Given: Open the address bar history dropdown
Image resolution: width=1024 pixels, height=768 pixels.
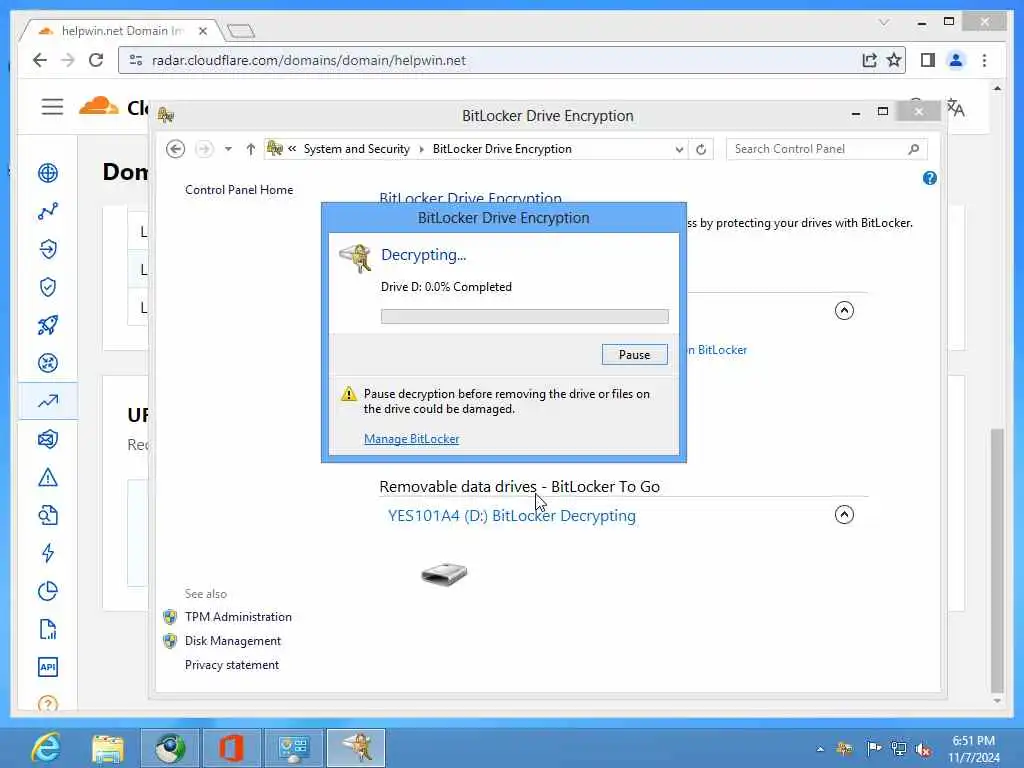Looking at the screenshot, I should point(679,150).
